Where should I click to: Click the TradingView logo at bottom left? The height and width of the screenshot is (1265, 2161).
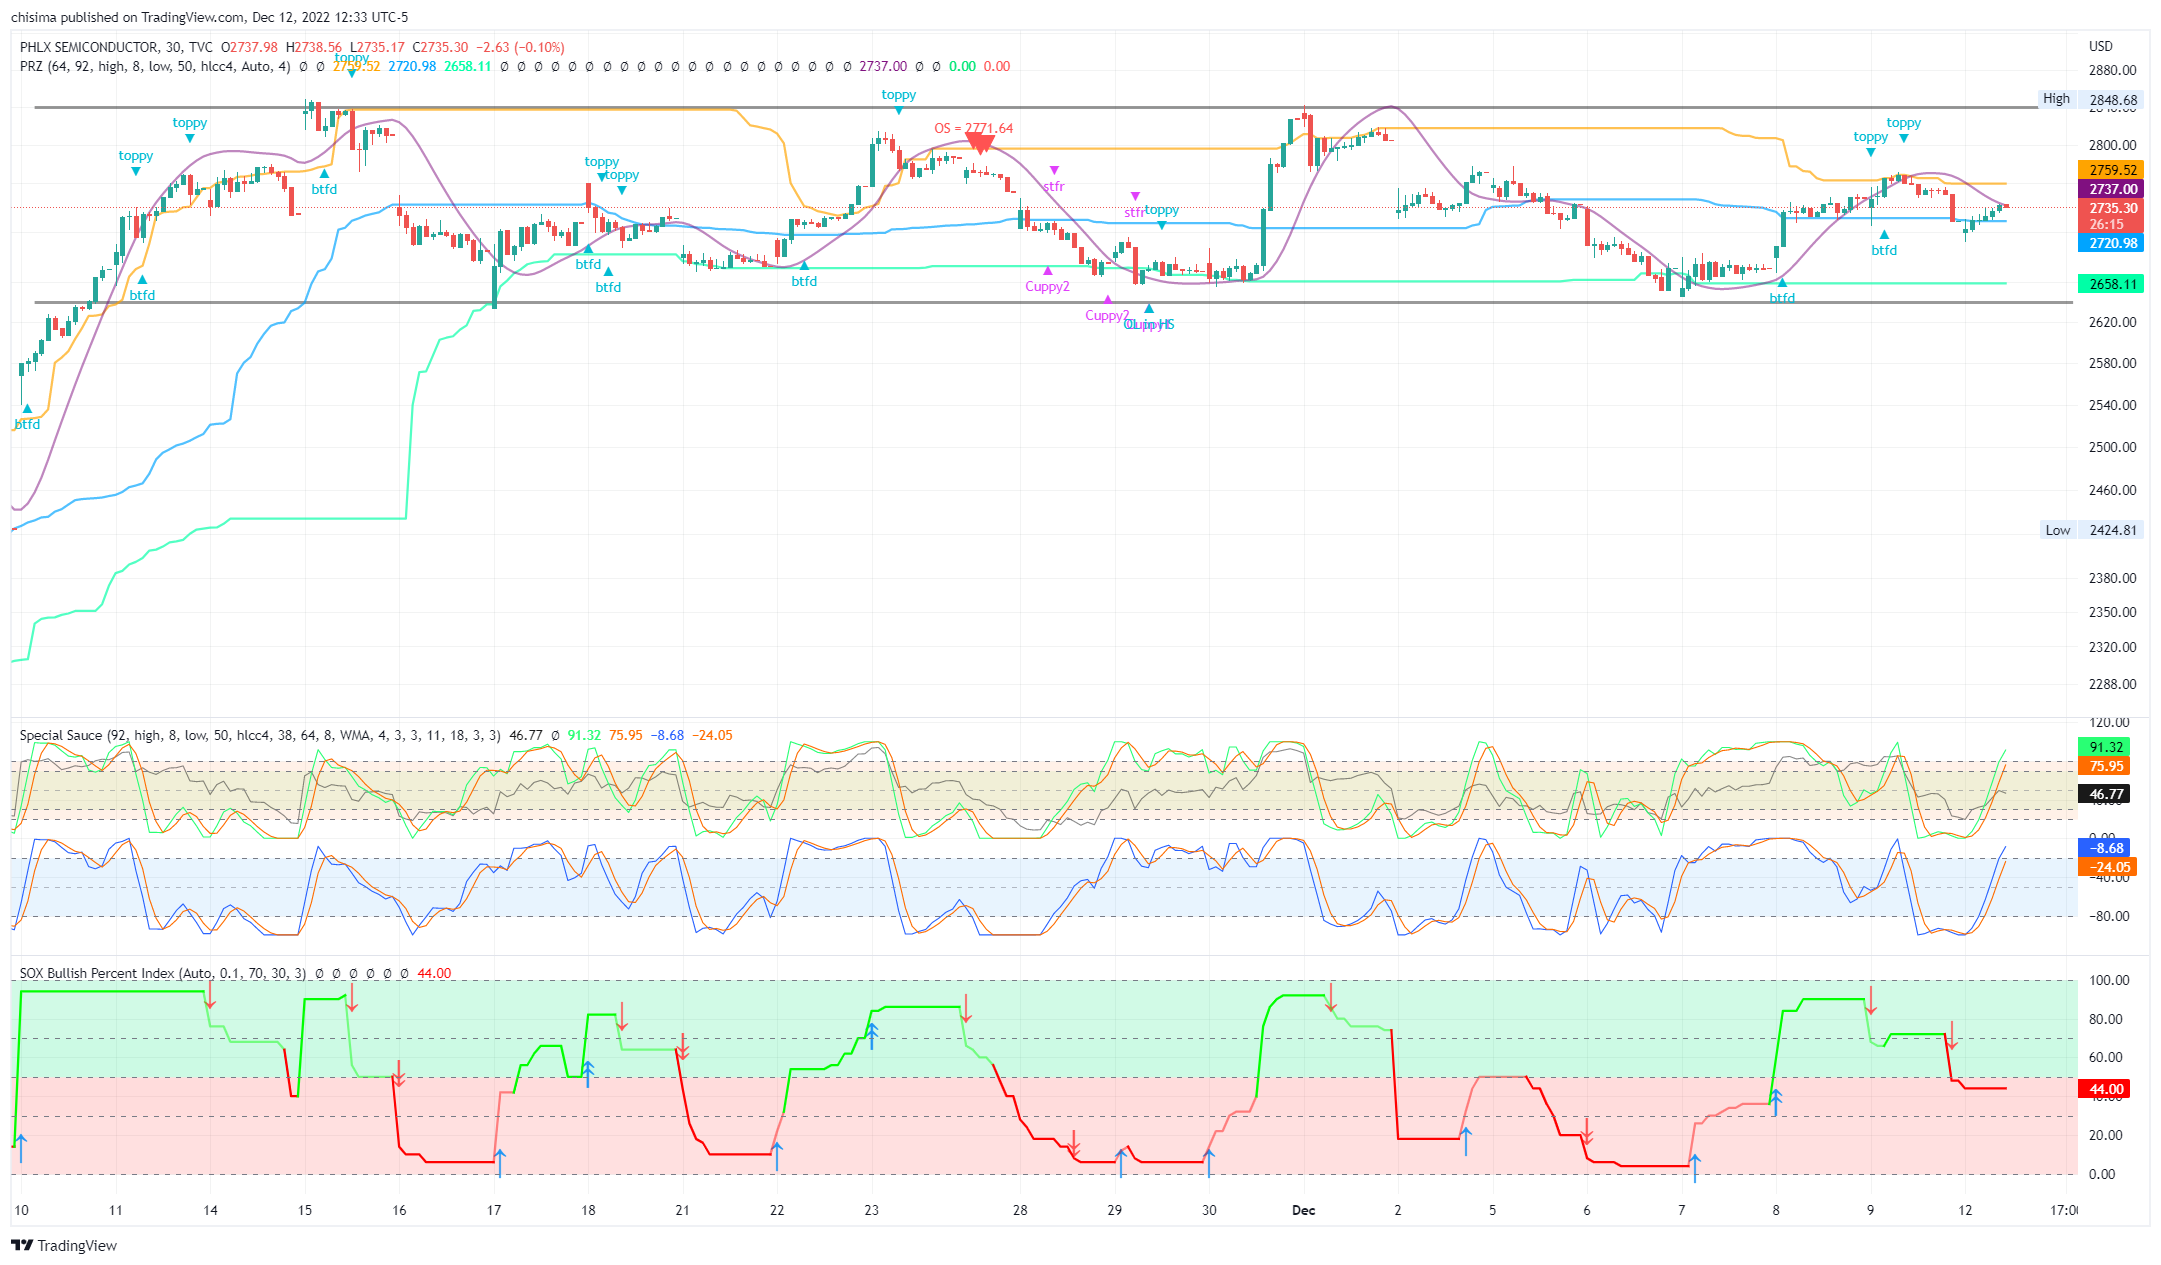tap(64, 1245)
